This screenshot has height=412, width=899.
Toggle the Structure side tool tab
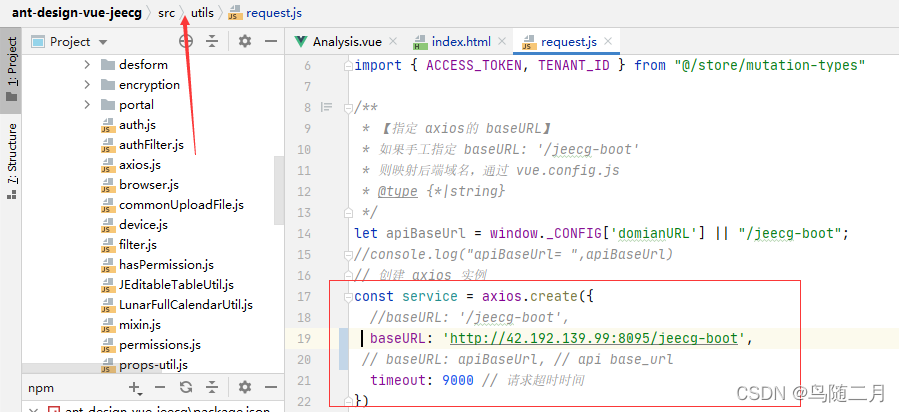coord(11,159)
